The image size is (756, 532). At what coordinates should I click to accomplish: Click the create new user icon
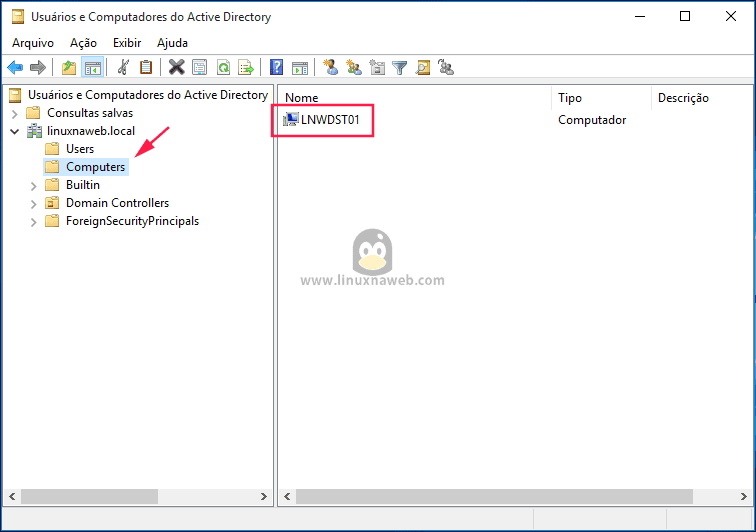(330, 67)
